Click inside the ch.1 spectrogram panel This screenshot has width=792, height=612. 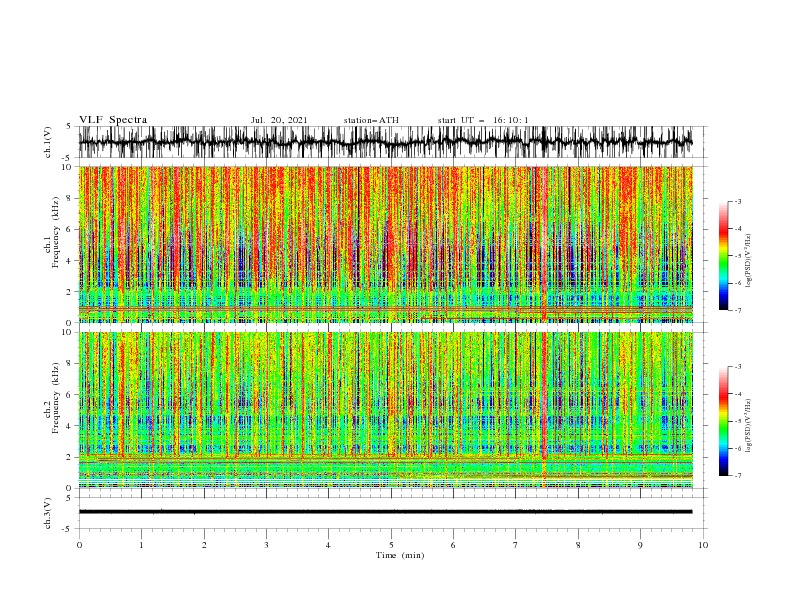385,244
